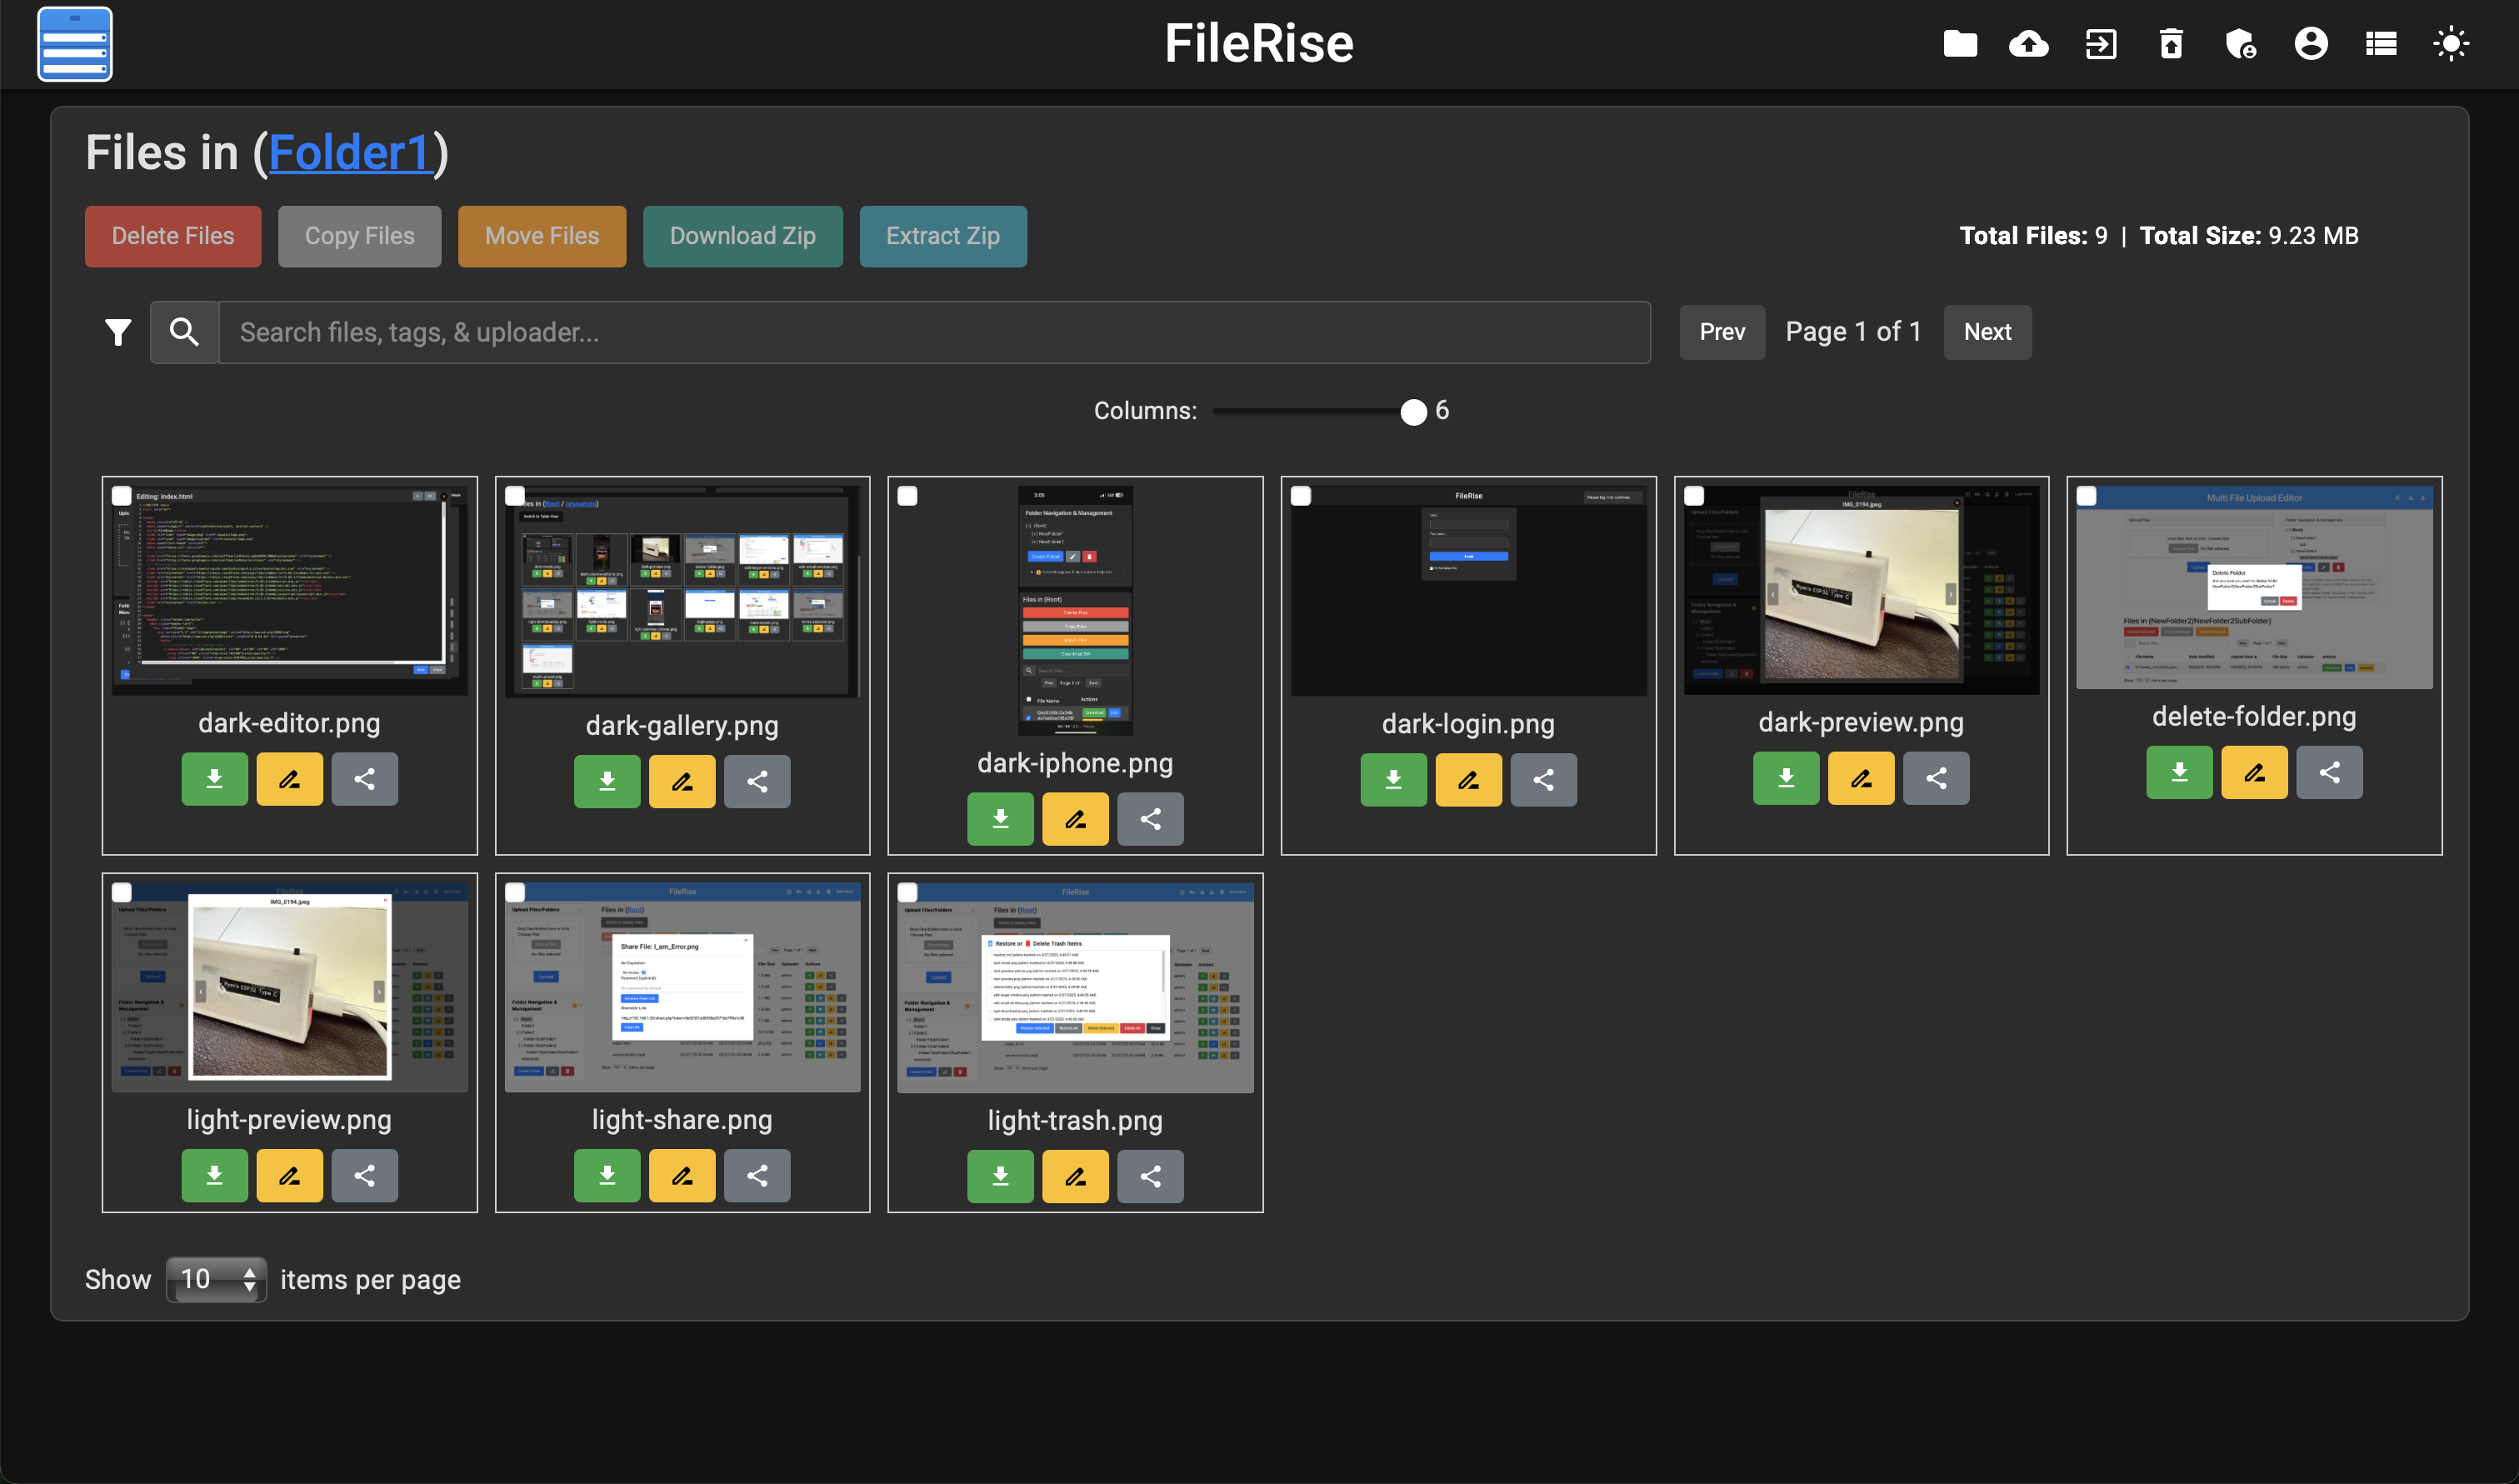Toggle light mode with sun icon
The image size is (2519, 1484).
2450,44
